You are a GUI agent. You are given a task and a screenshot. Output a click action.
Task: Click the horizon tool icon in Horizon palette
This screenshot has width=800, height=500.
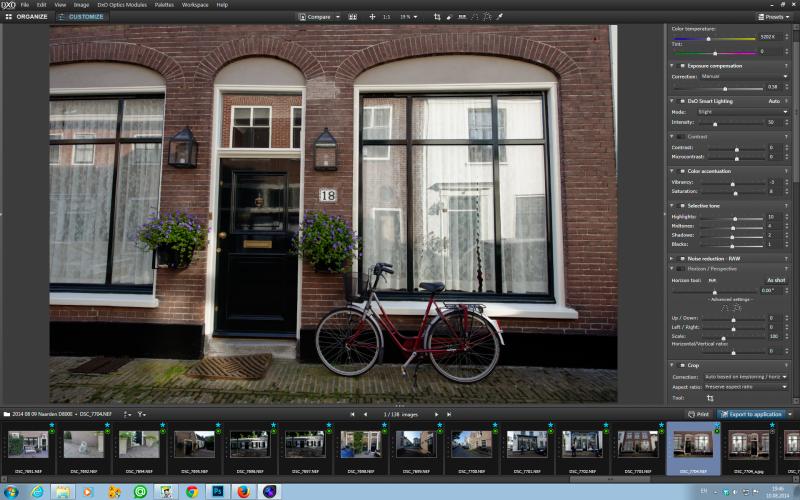coord(712,281)
